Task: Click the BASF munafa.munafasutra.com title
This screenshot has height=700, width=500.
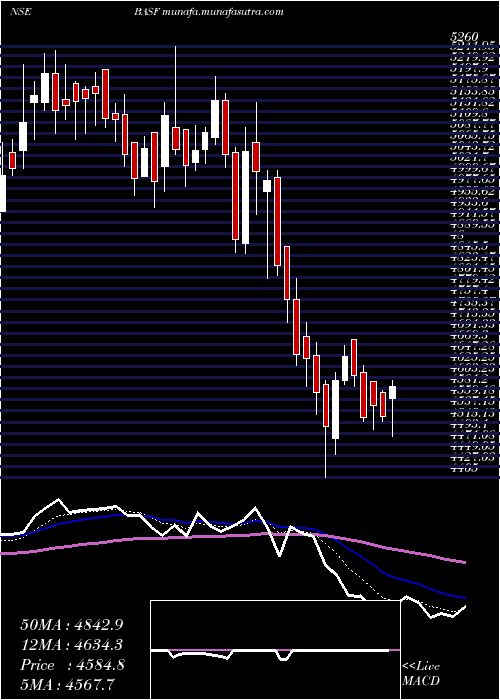Action: [208, 12]
